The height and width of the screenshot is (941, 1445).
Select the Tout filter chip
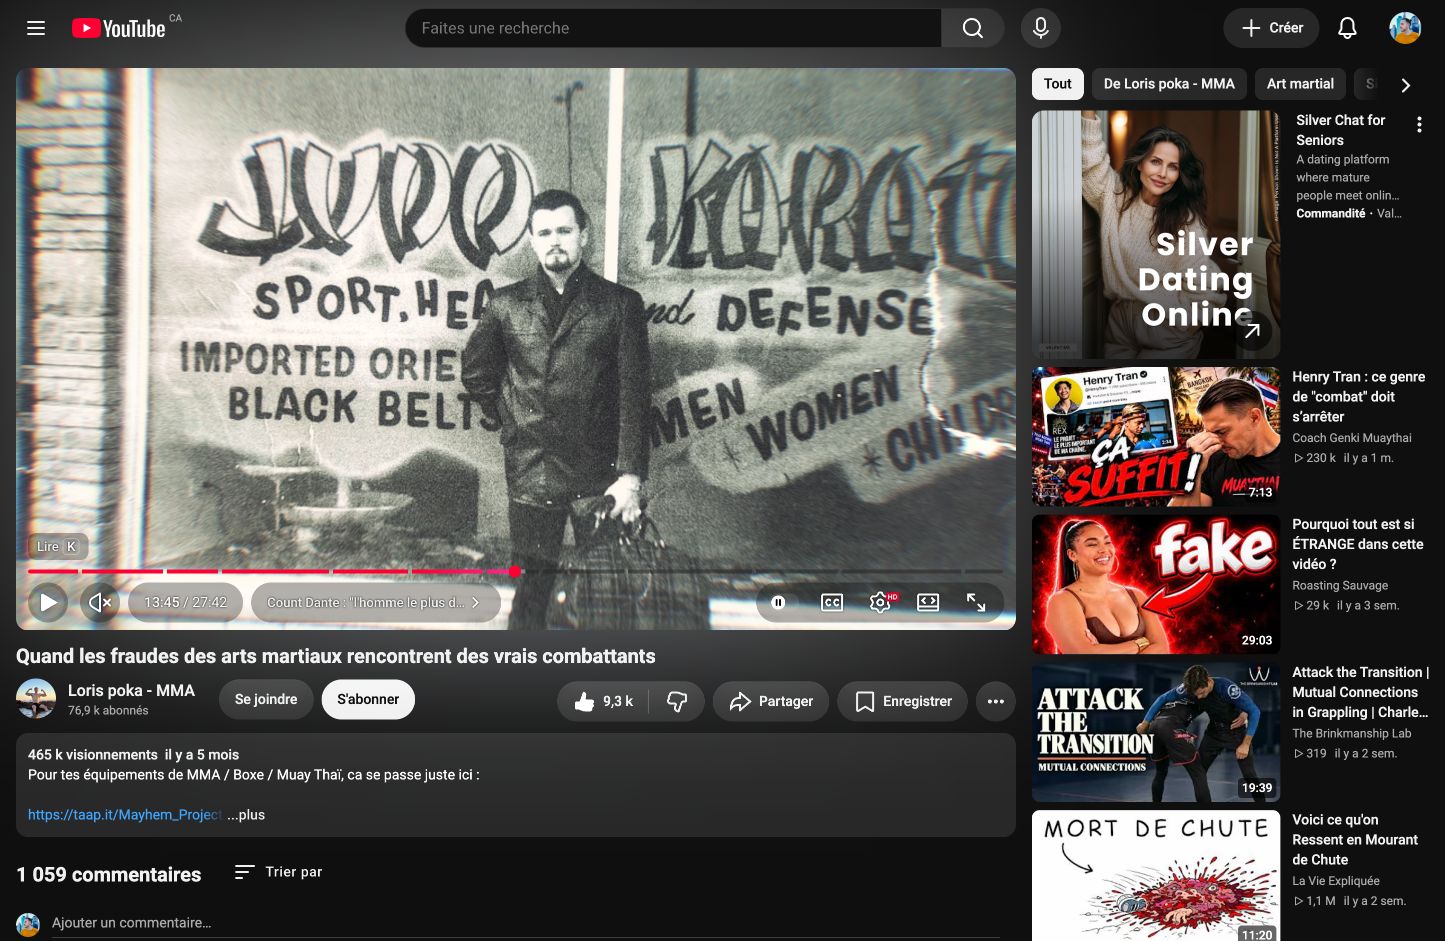[x=1057, y=84]
